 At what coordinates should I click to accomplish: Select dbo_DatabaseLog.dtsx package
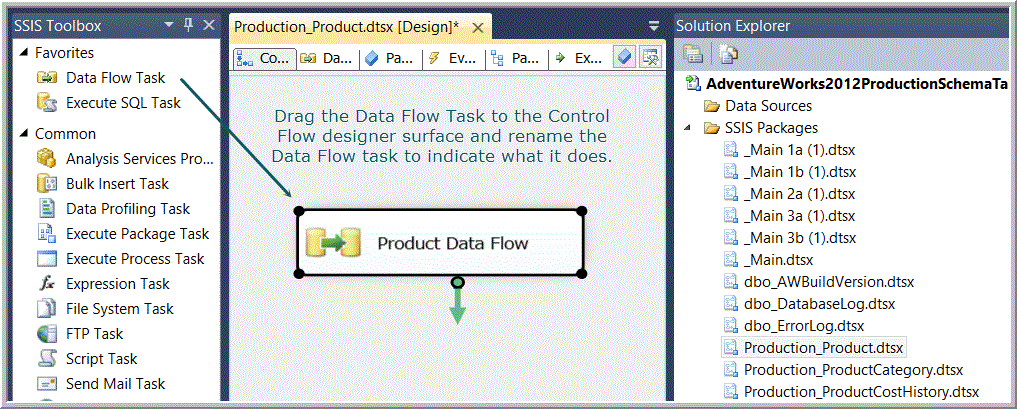[x=811, y=303]
